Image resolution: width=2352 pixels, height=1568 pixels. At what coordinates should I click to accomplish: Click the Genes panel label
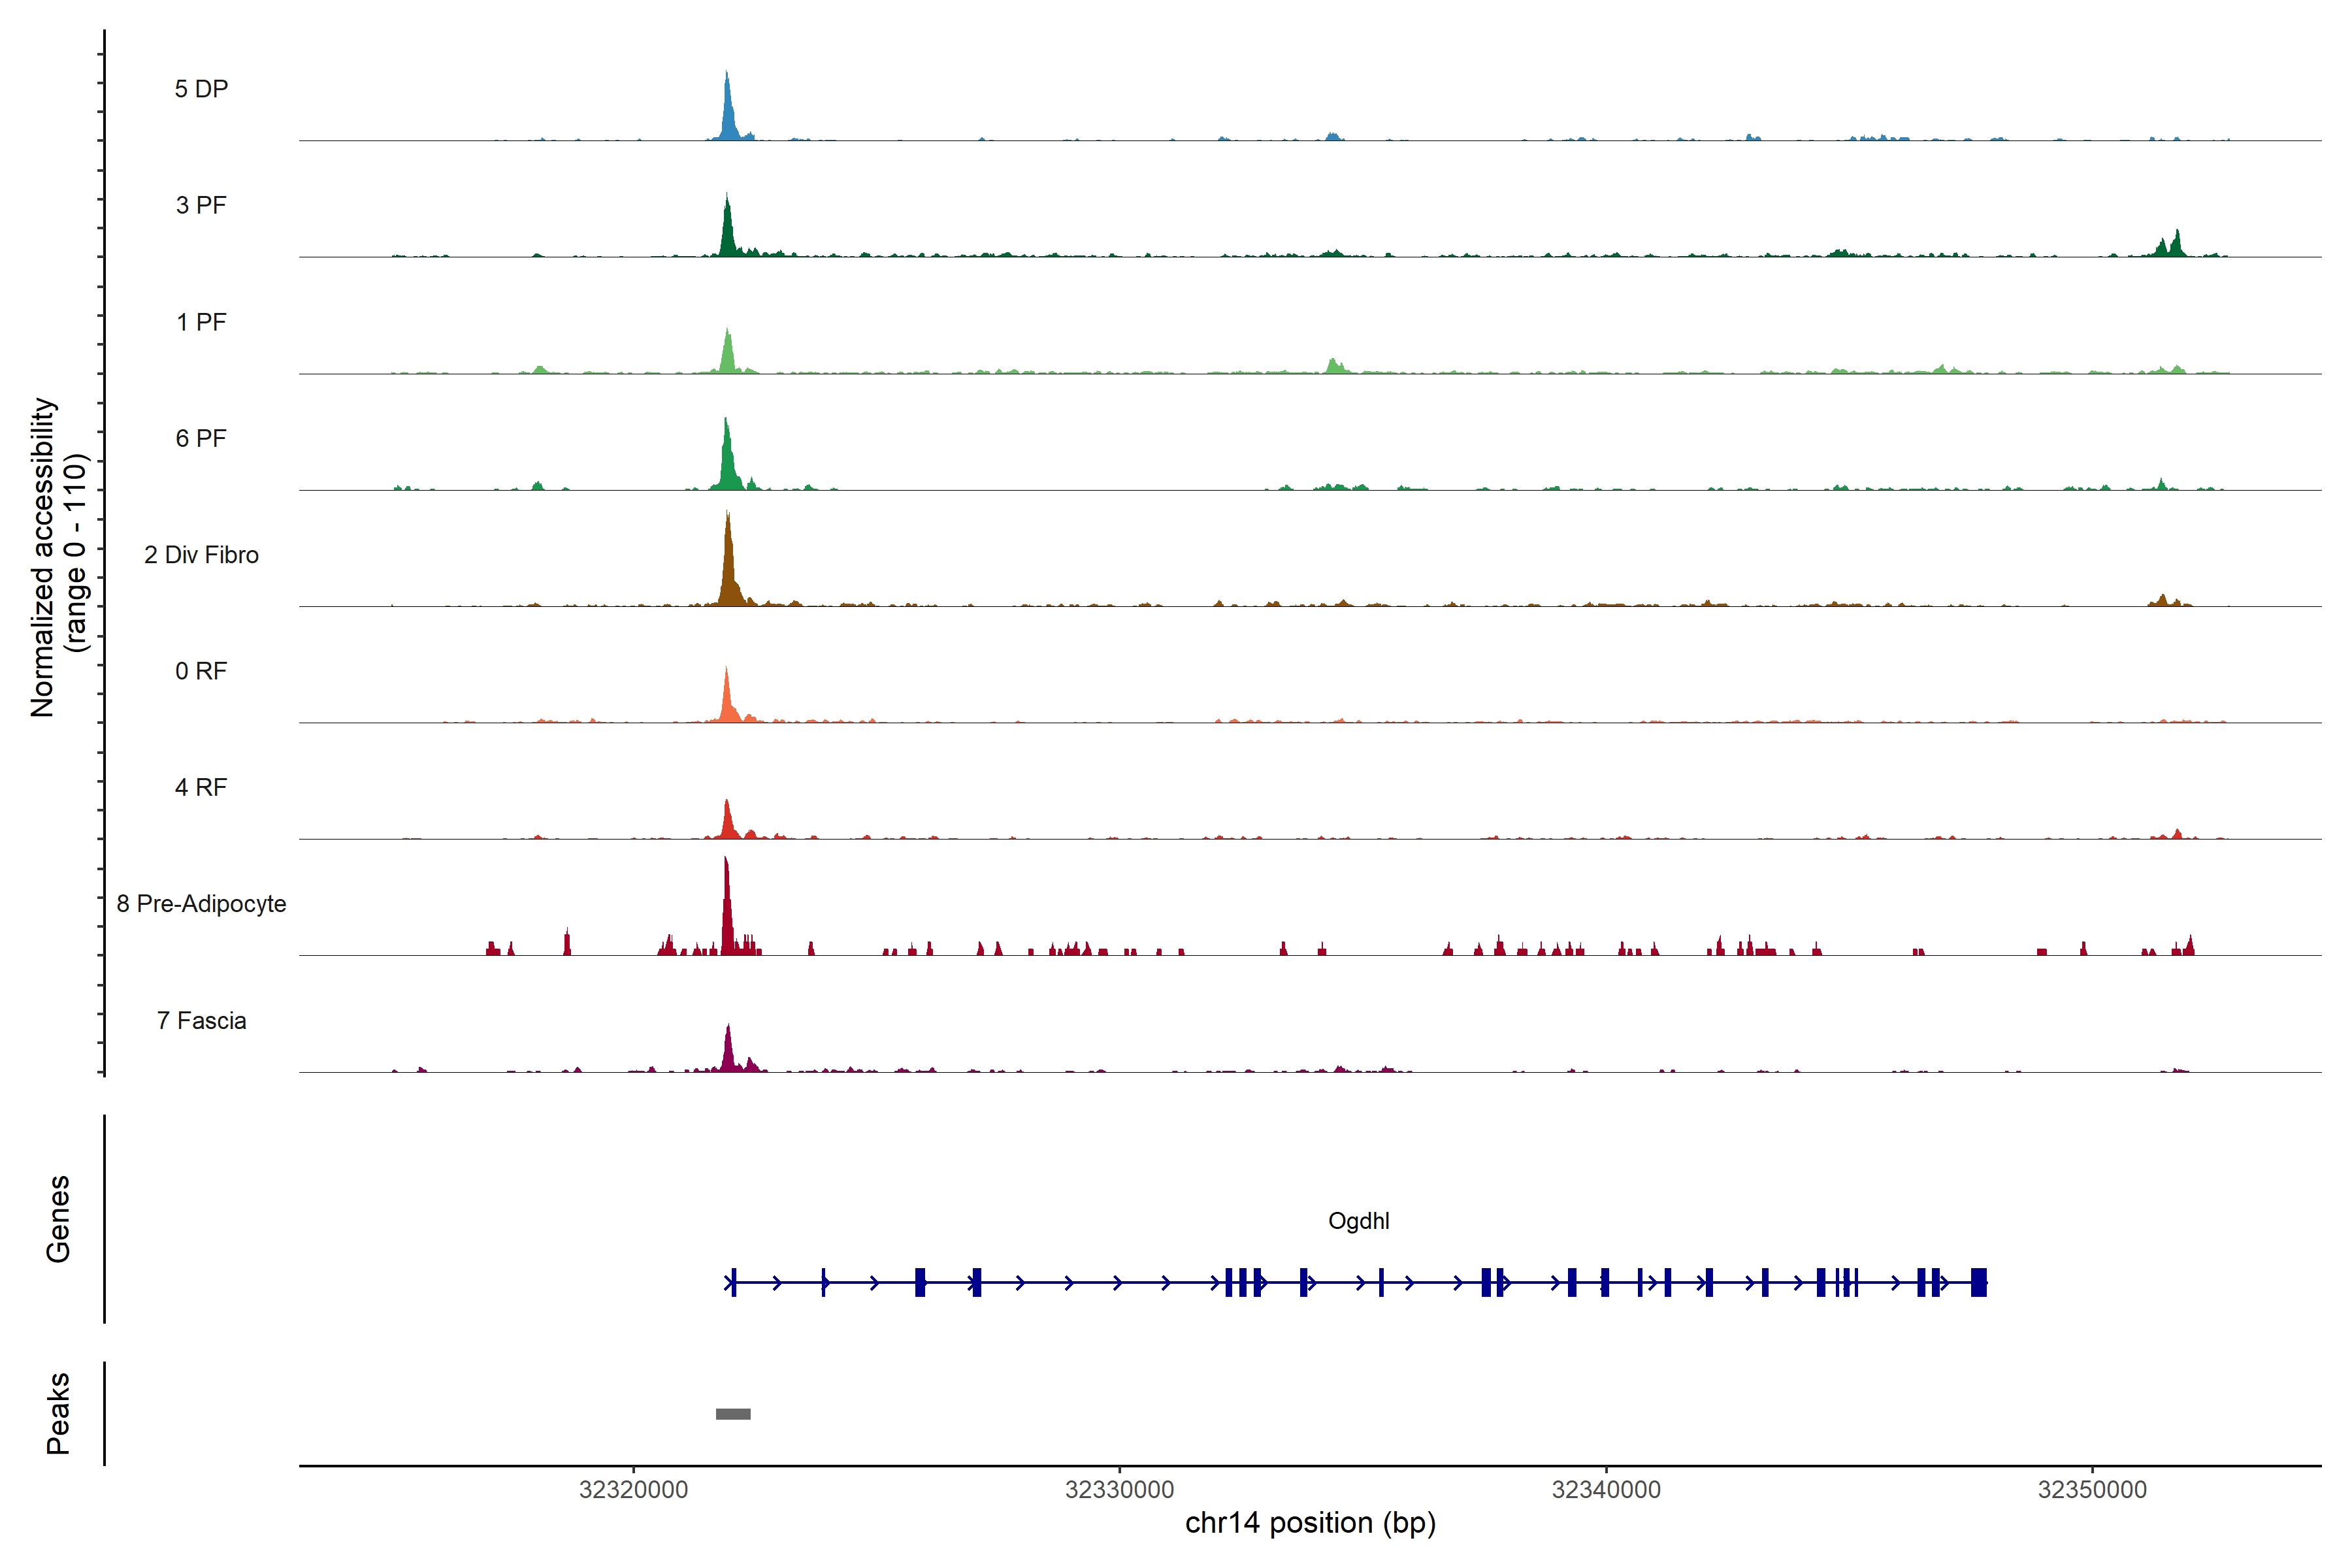(58, 1218)
